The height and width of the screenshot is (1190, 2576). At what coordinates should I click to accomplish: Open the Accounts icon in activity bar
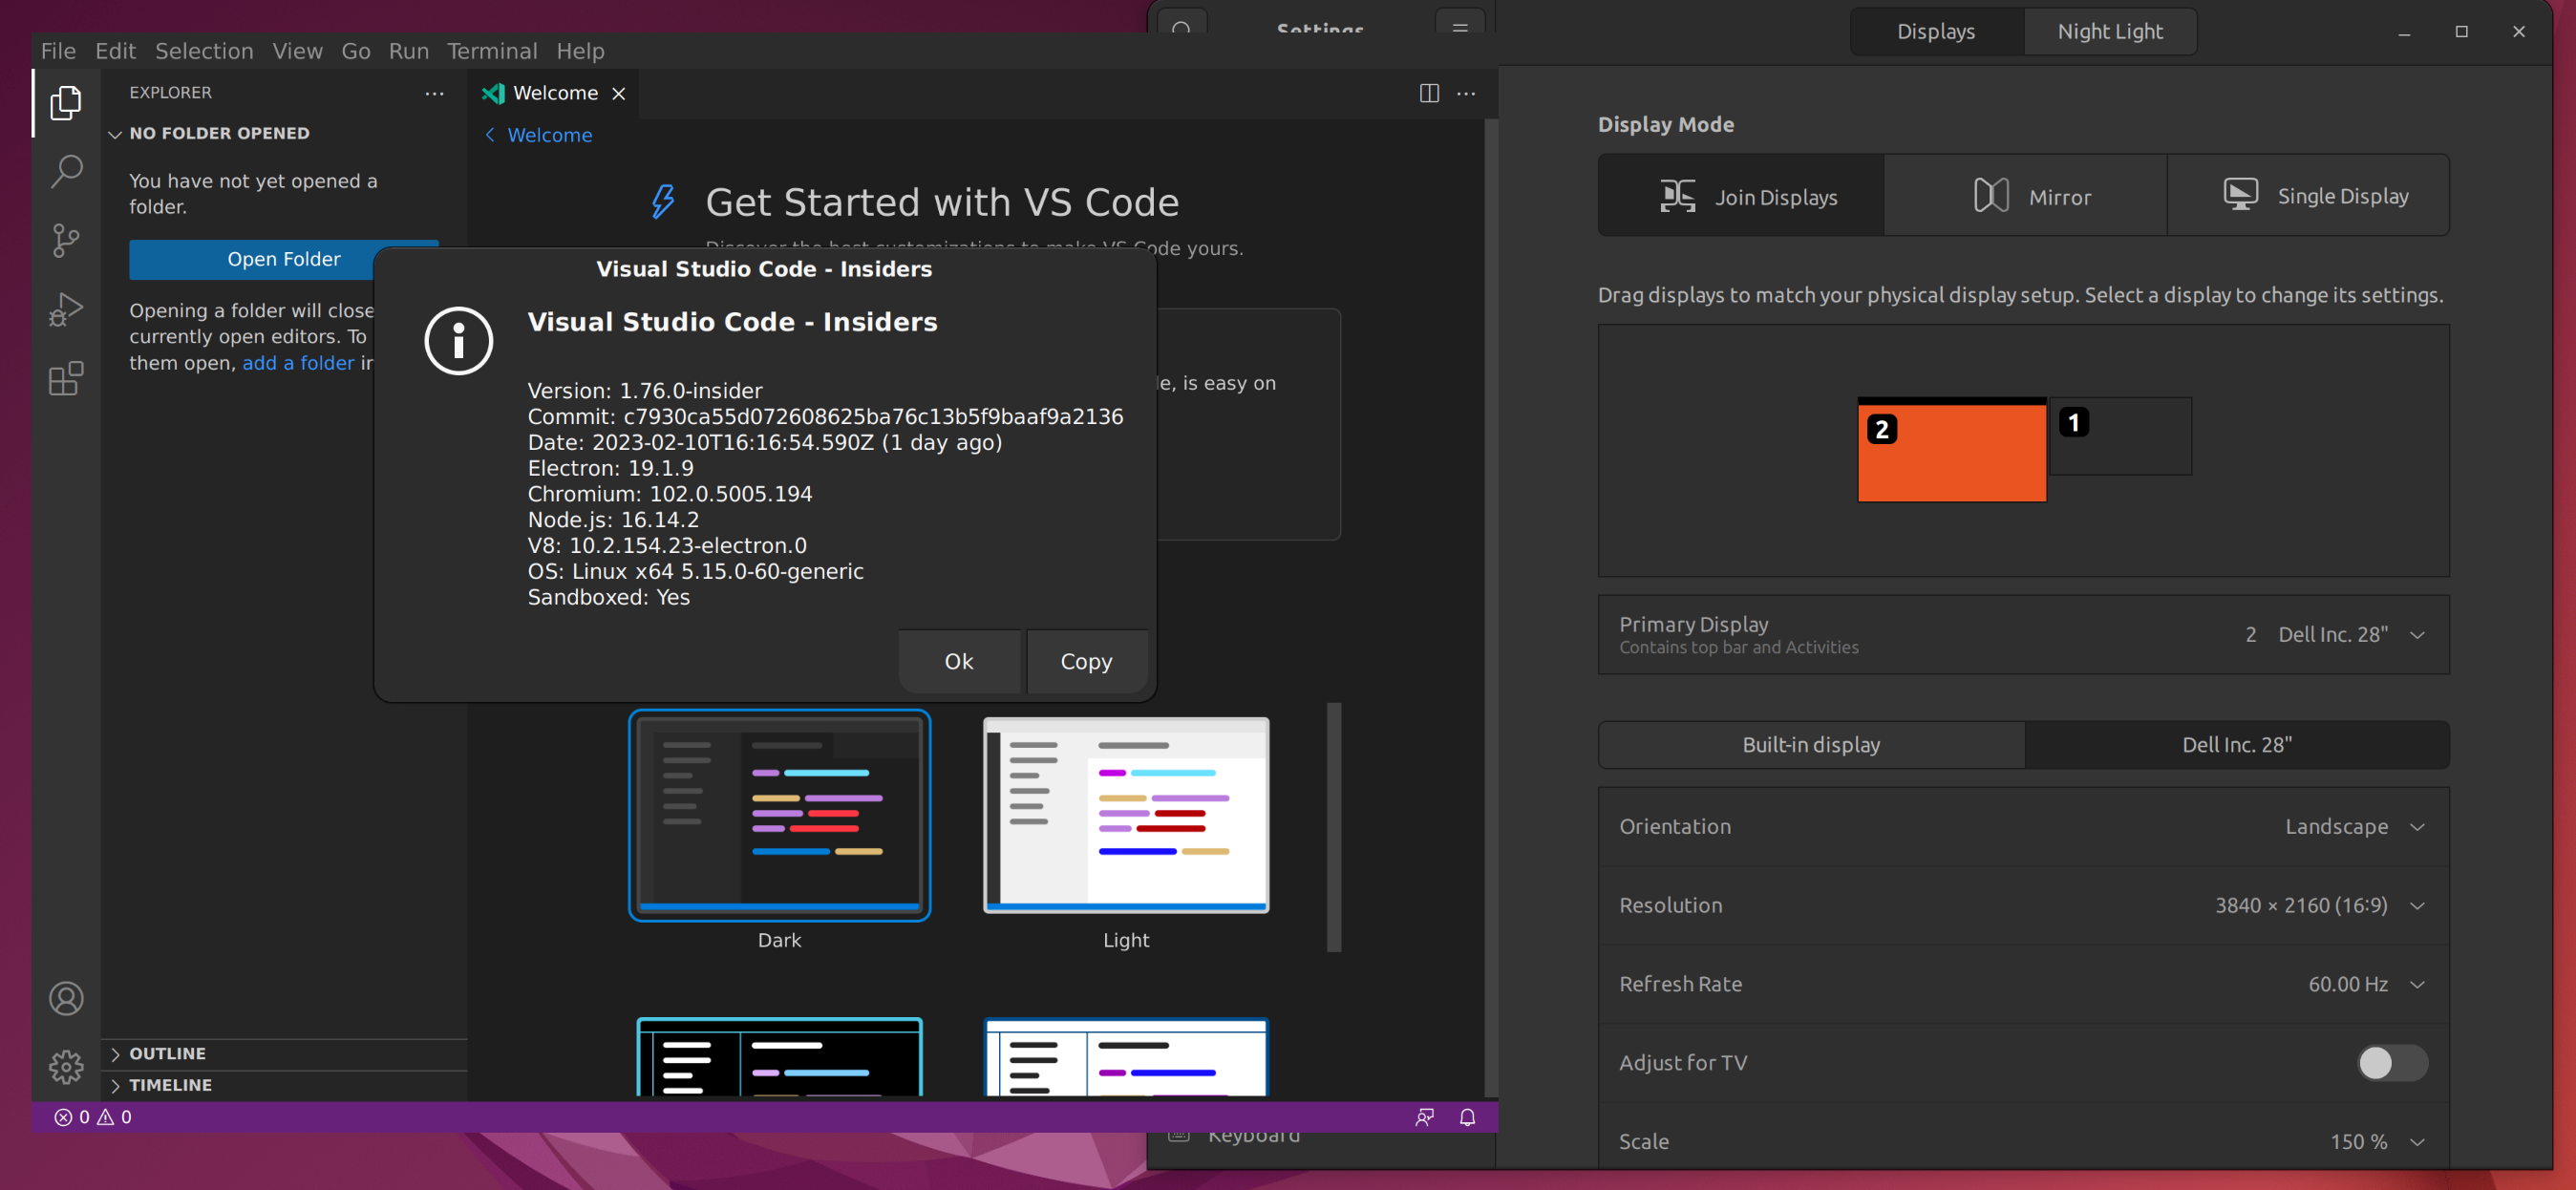pyautogui.click(x=65, y=997)
